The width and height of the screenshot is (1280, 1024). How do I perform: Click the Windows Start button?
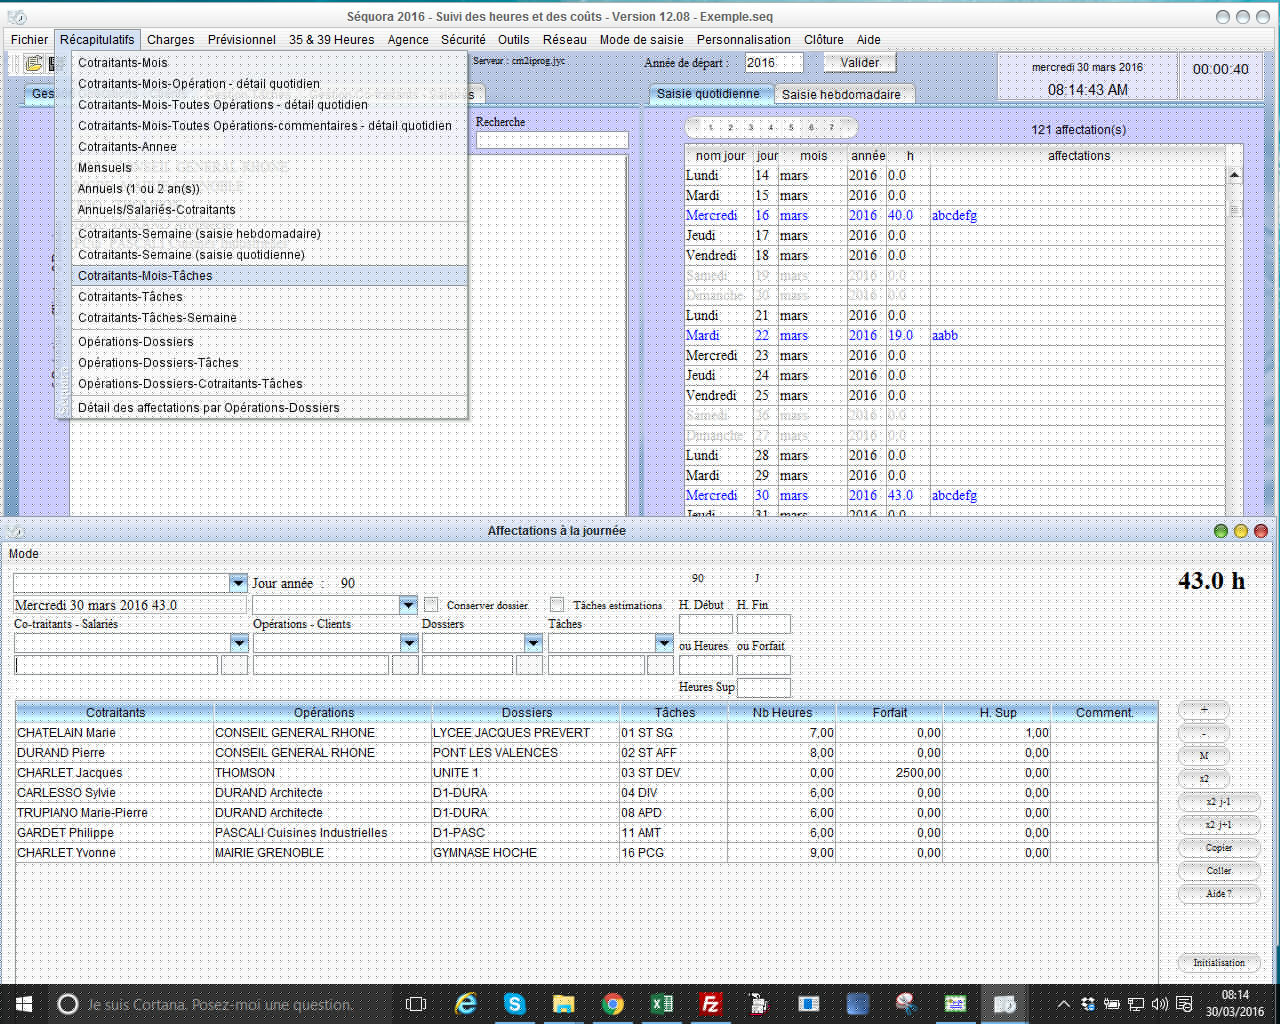[24, 1004]
